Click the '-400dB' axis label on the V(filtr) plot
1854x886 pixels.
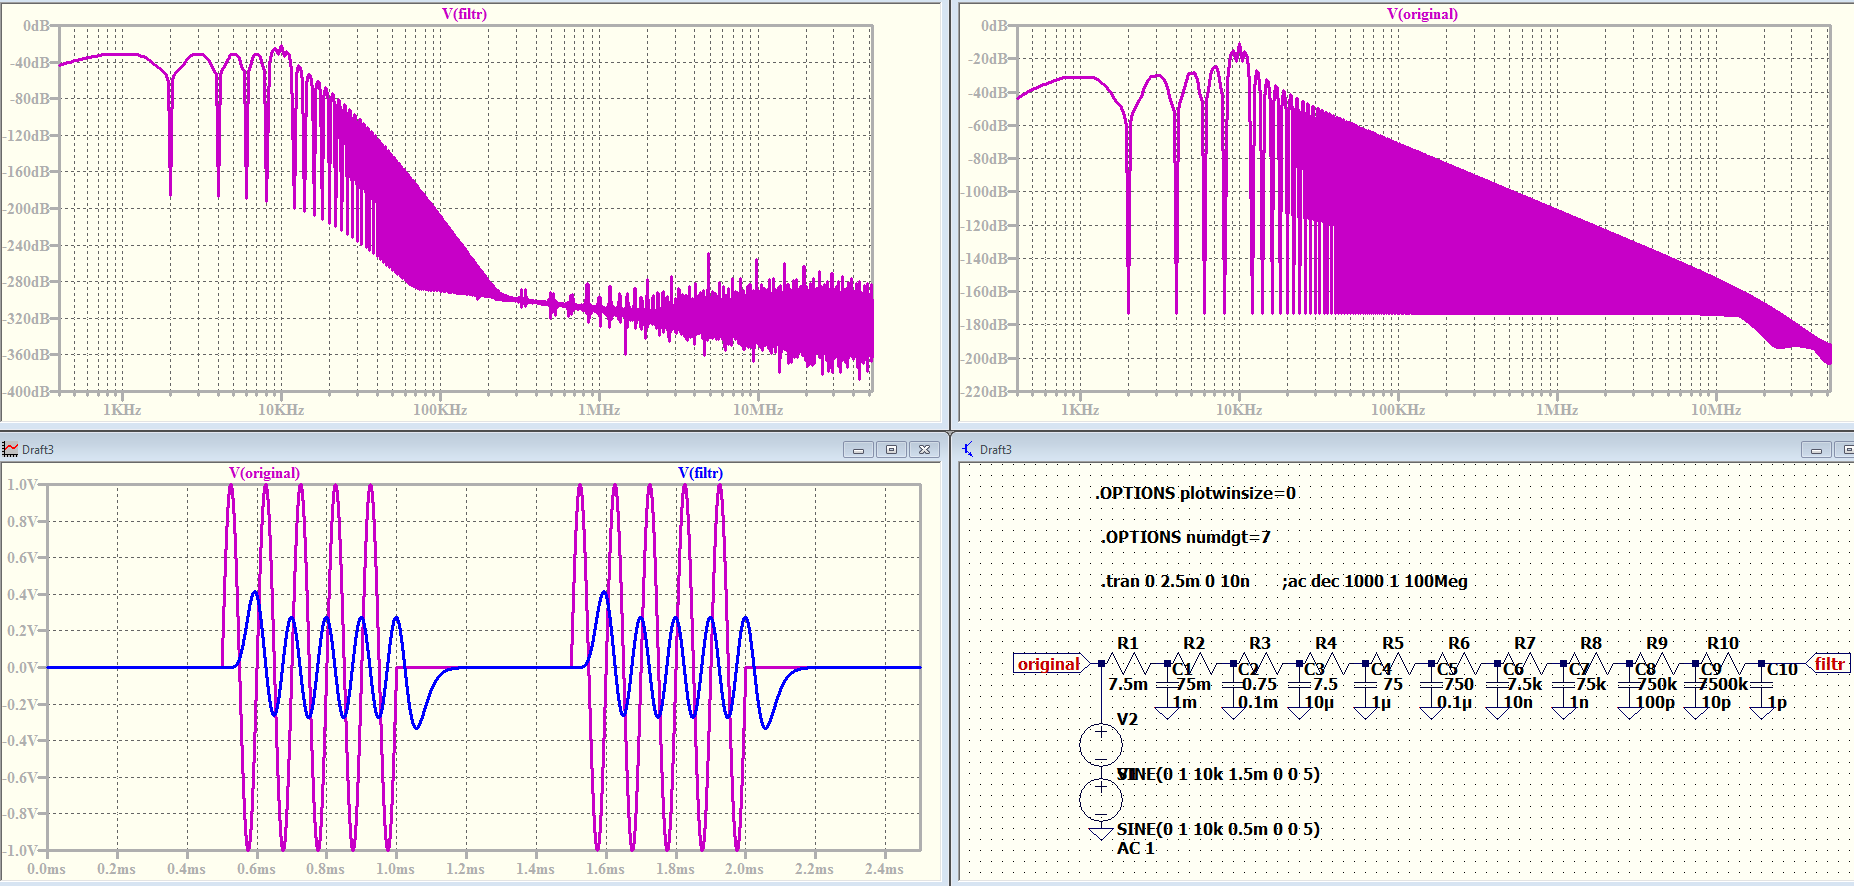click(x=26, y=391)
